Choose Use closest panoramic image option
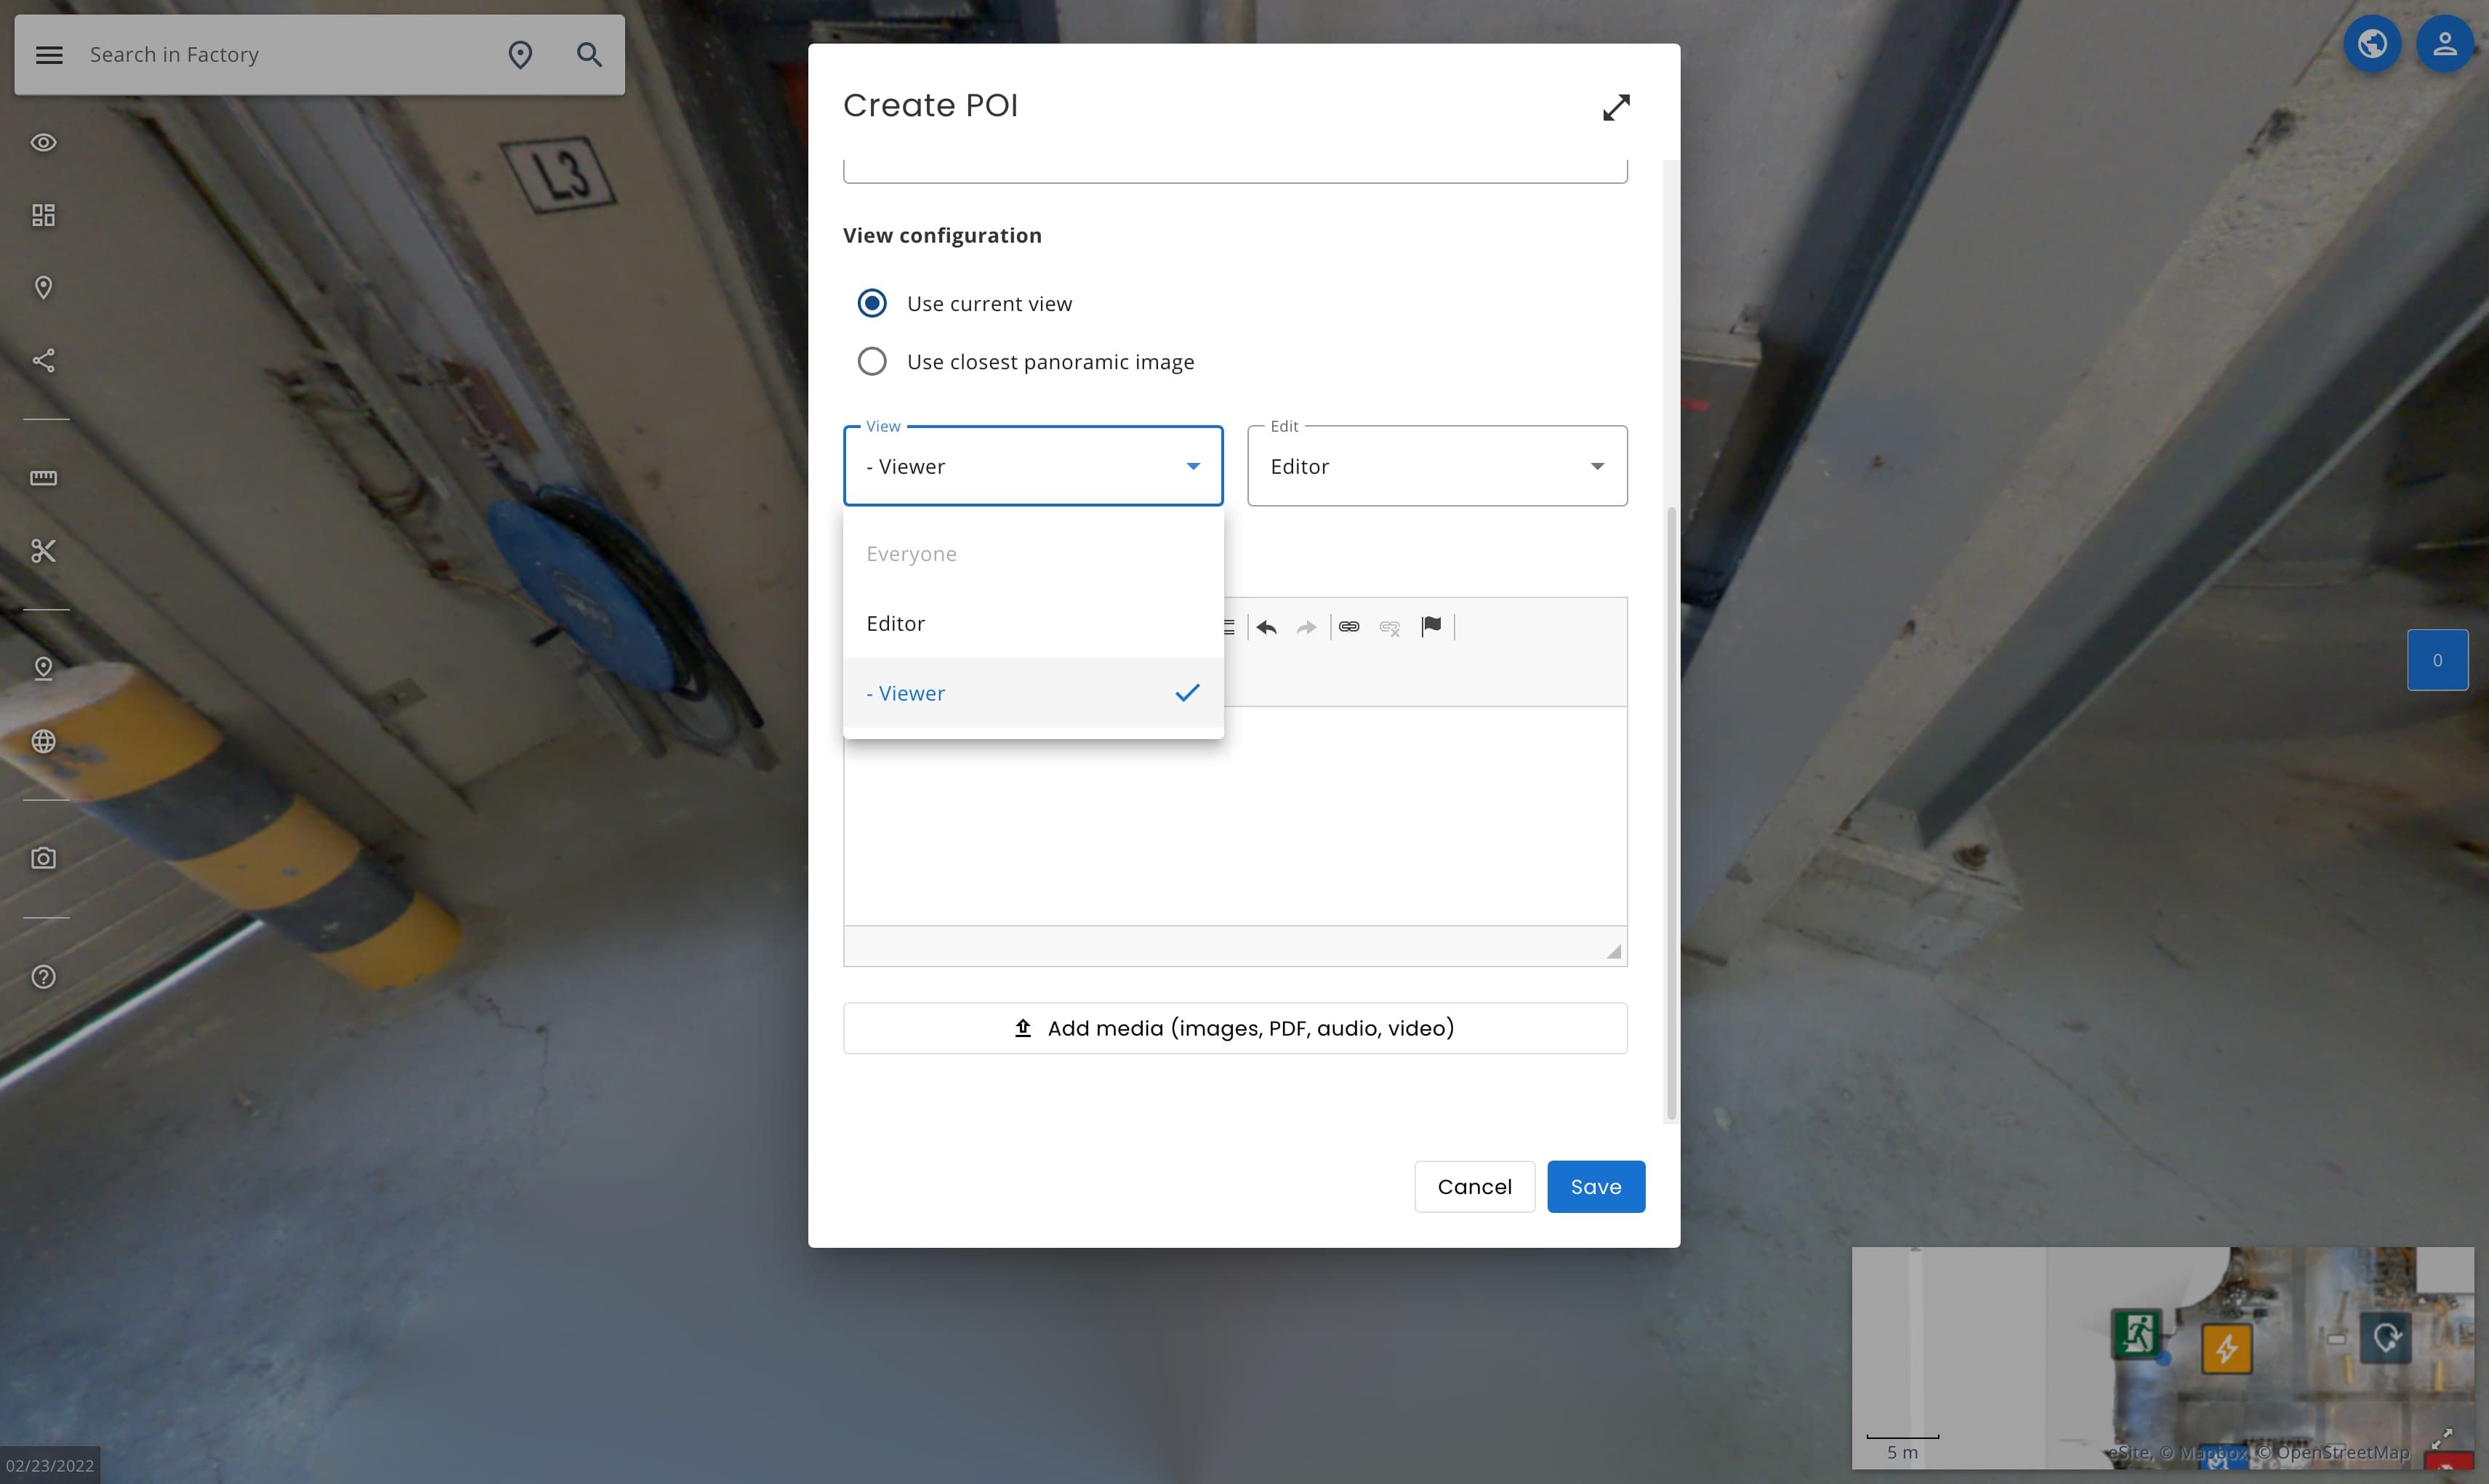The image size is (2489, 1484). click(871, 361)
